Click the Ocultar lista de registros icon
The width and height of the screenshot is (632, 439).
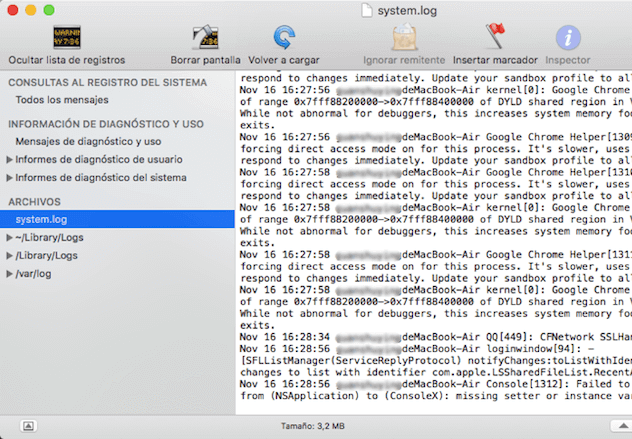point(67,37)
